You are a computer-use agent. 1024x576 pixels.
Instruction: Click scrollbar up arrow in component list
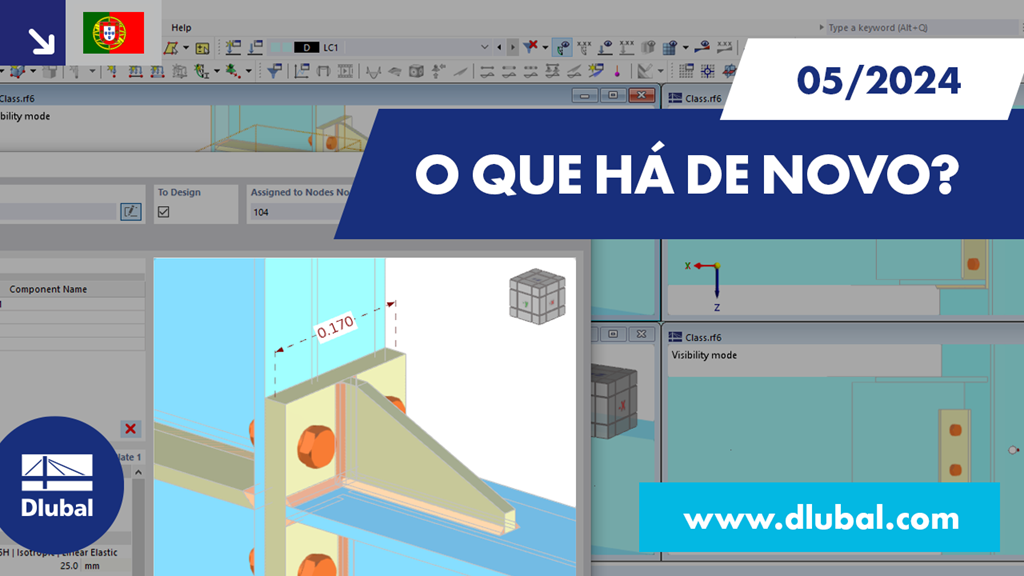coord(138,472)
